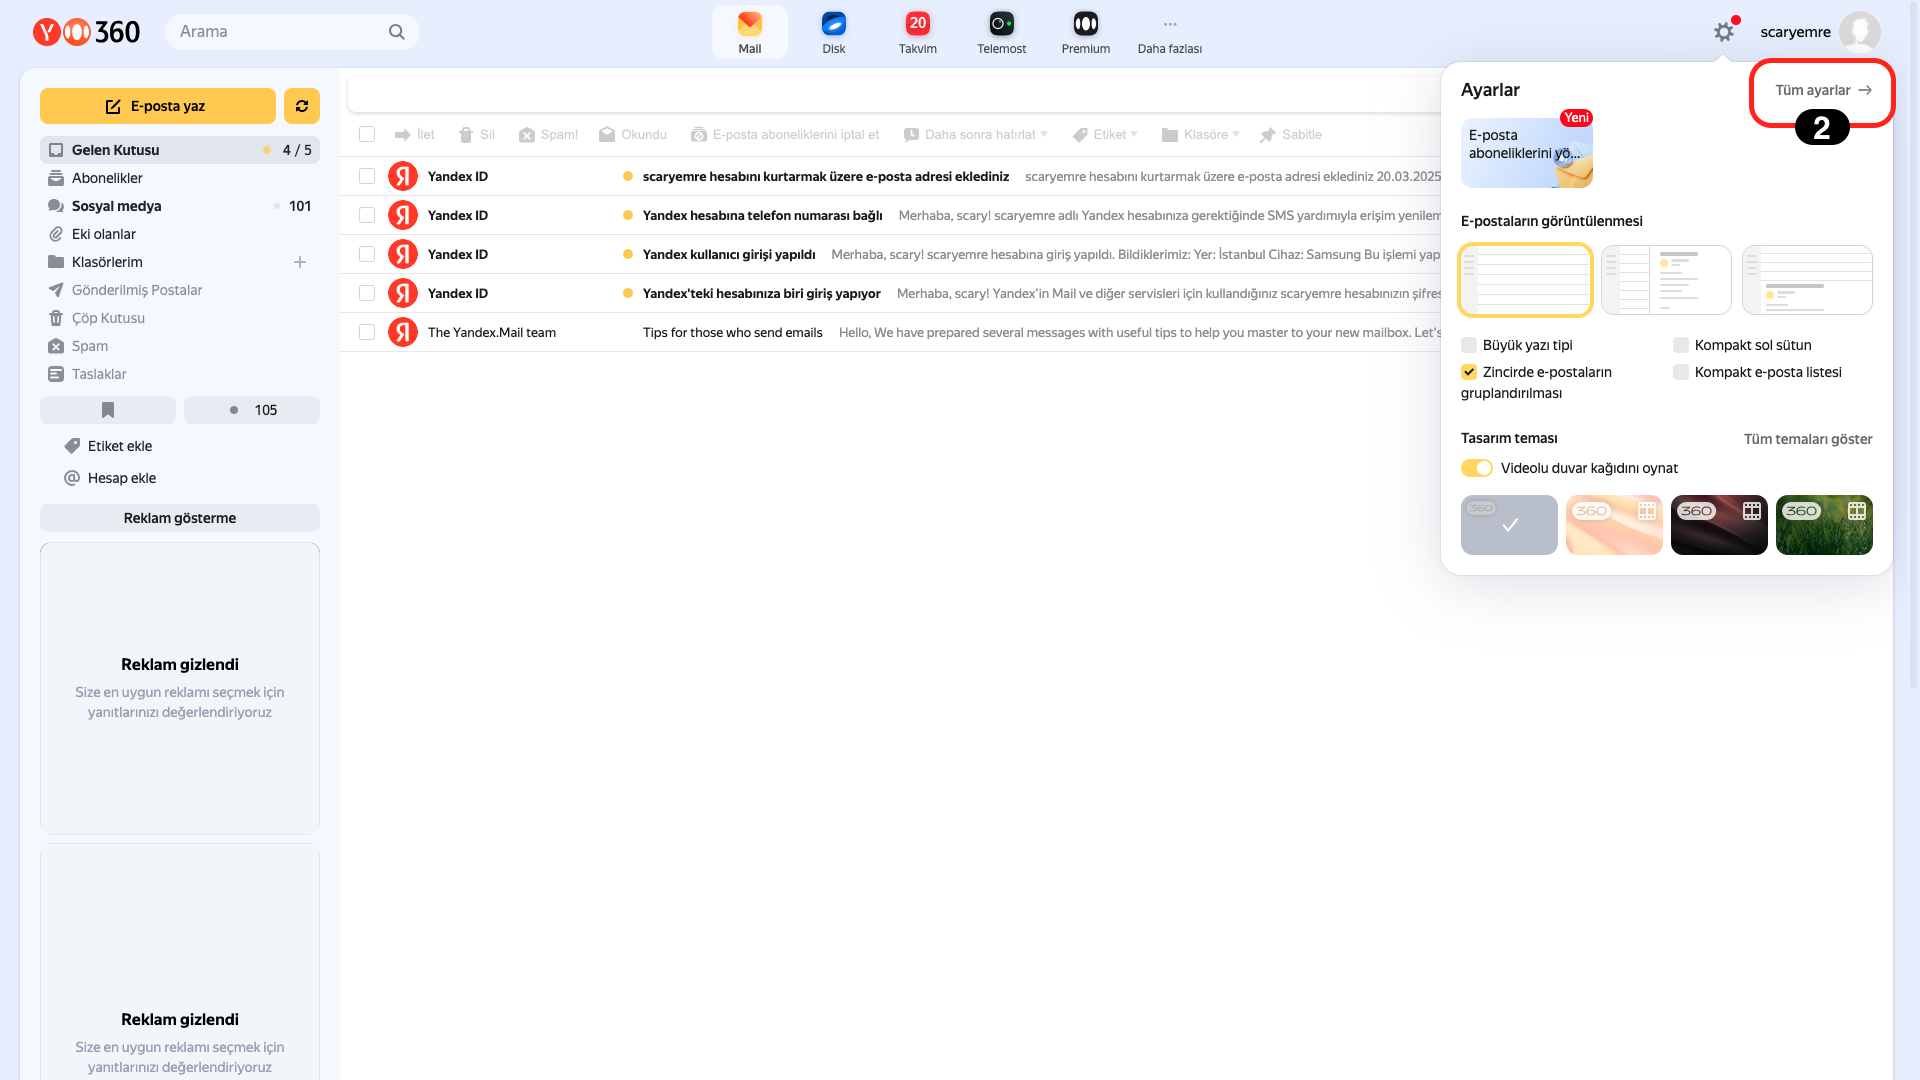This screenshot has height=1080, width=1920.
Task: Select checkbox for Yandex.Mail team email
Action: pyautogui.click(x=367, y=332)
